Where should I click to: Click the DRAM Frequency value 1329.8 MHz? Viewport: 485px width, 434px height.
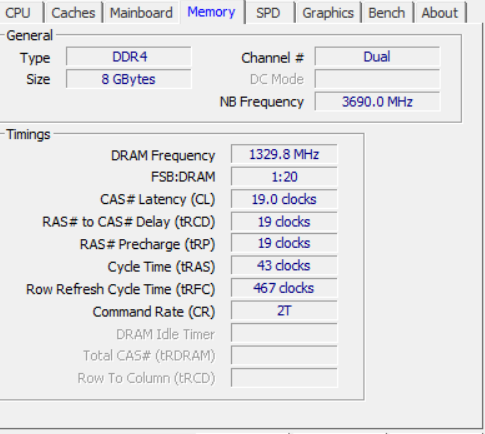[284, 154]
